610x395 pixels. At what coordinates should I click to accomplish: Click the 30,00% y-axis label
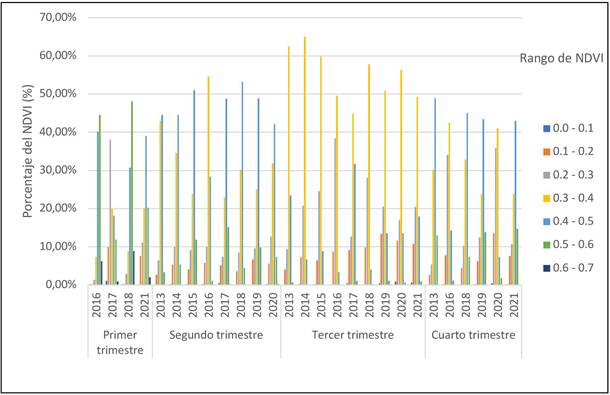point(58,170)
